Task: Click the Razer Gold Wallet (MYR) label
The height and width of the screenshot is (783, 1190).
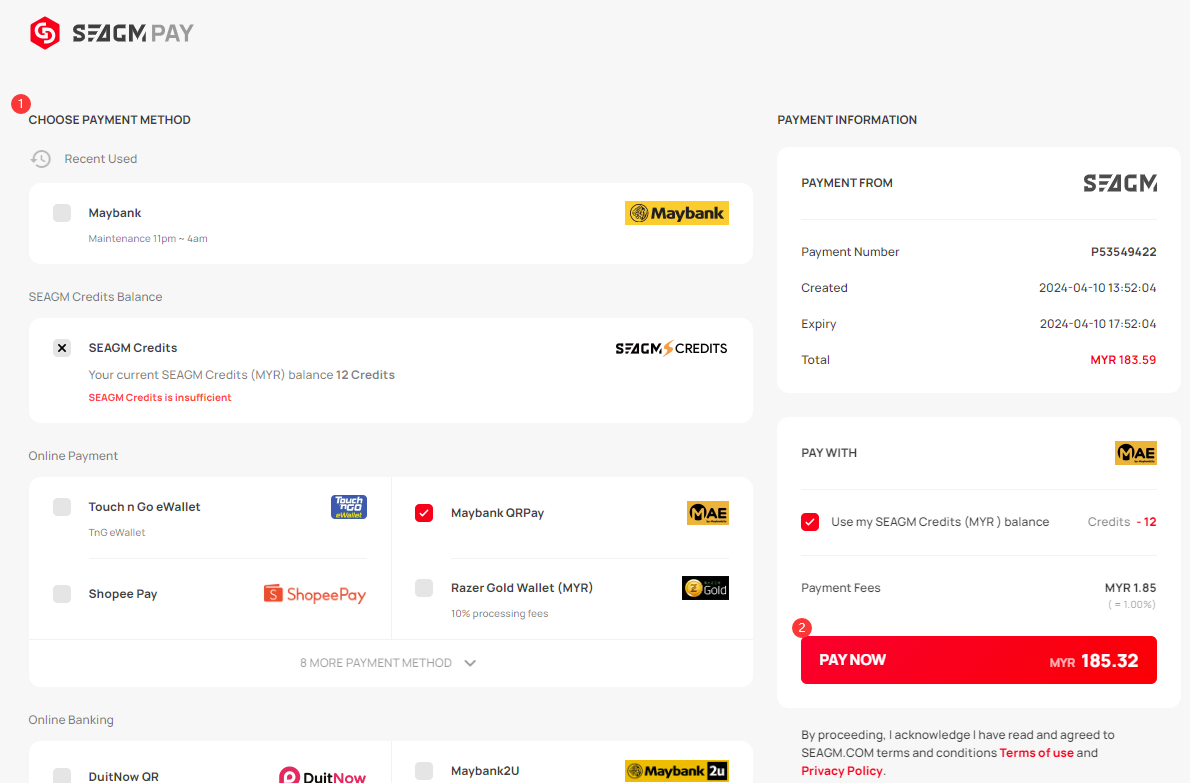Action: [x=522, y=588]
